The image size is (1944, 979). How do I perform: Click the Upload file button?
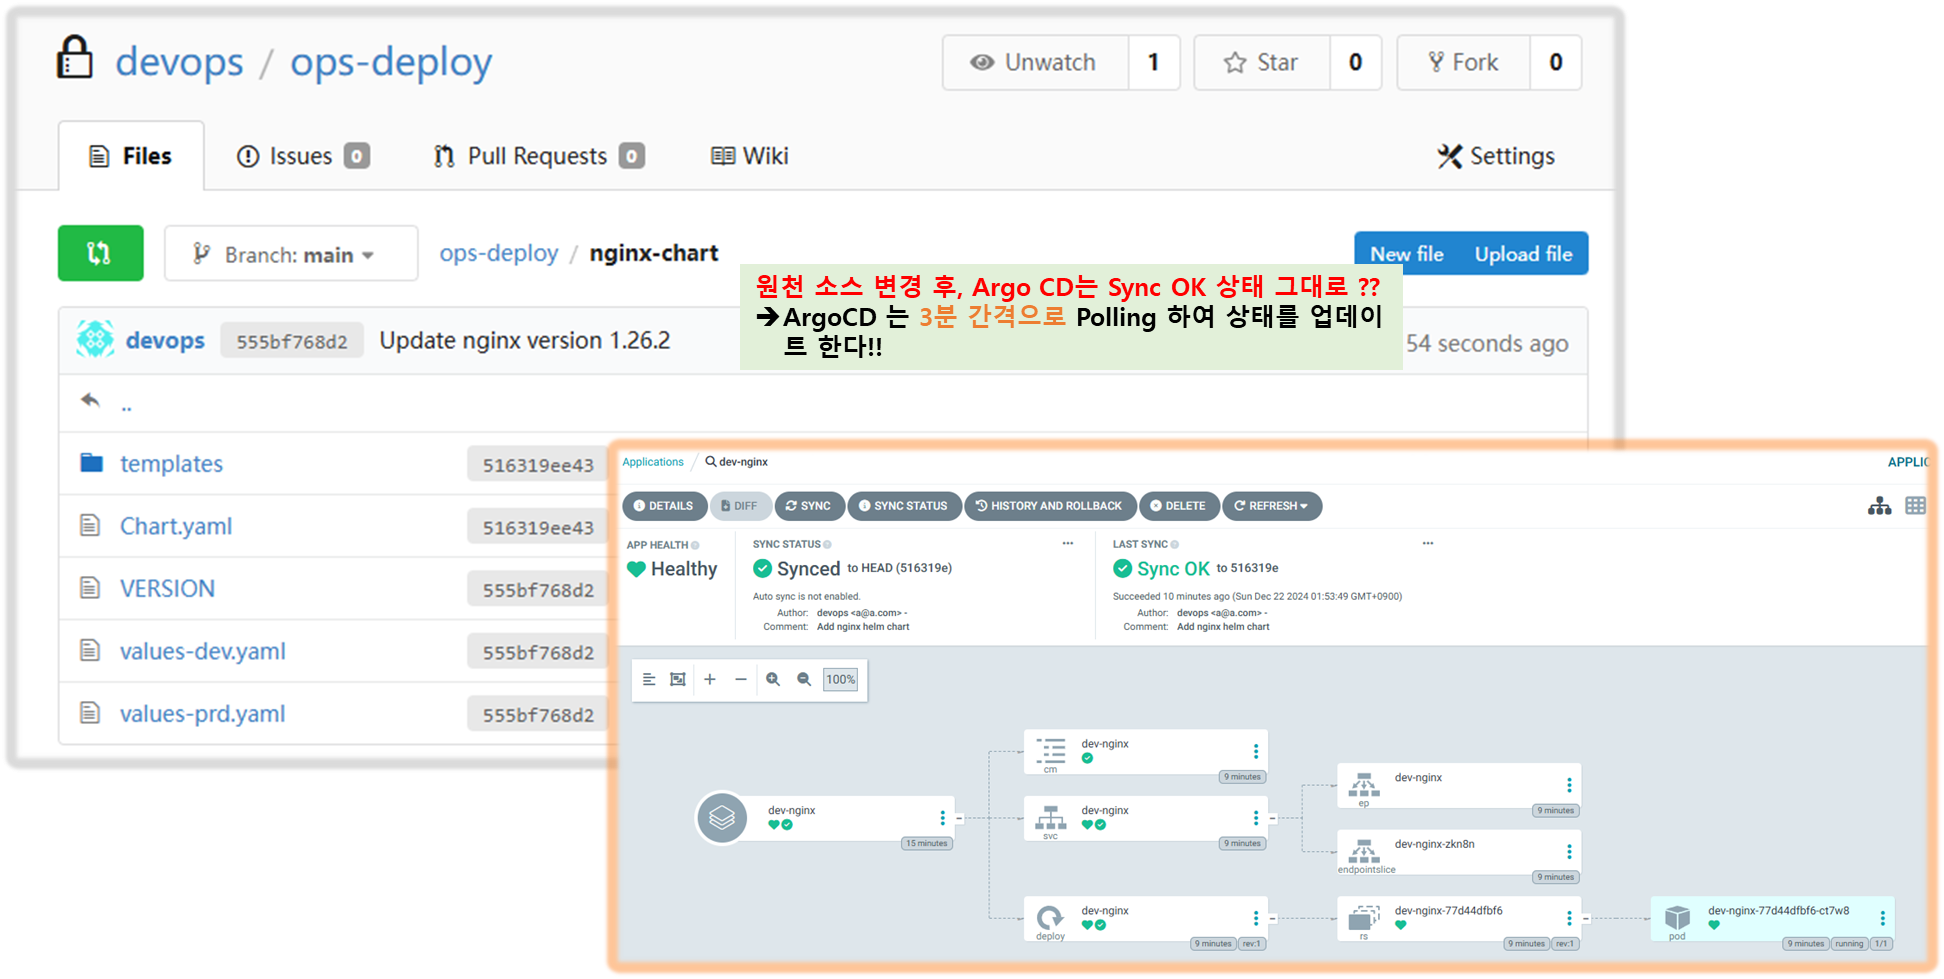click(x=1523, y=254)
